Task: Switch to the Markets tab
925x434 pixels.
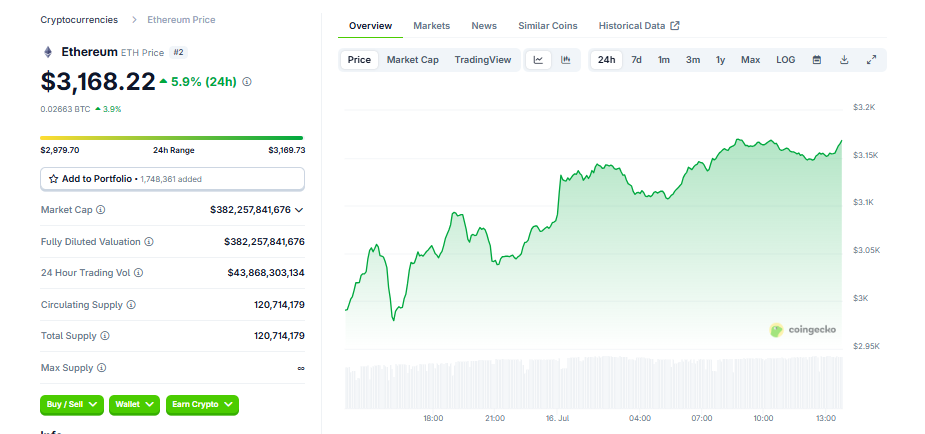Action: pyautogui.click(x=431, y=26)
